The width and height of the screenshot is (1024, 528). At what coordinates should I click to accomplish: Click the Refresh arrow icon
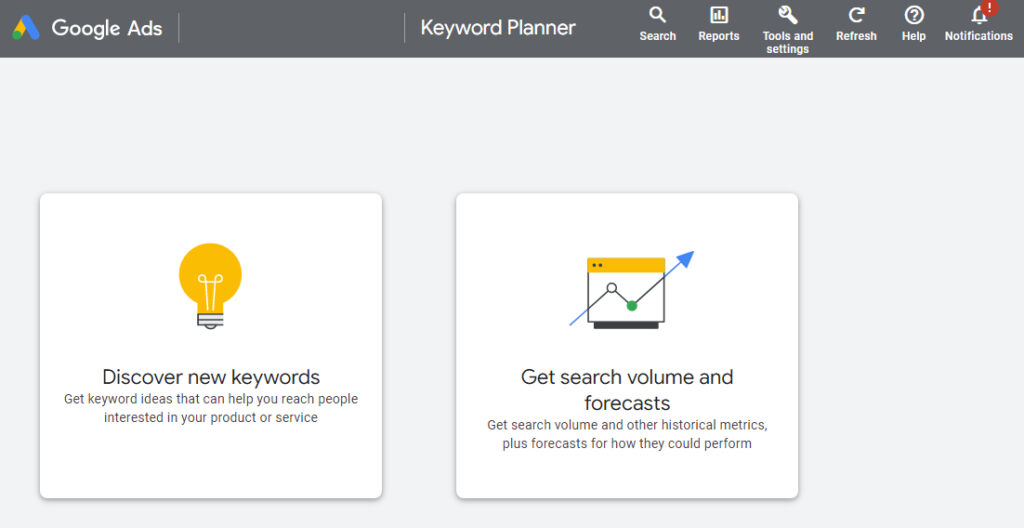point(856,14)
